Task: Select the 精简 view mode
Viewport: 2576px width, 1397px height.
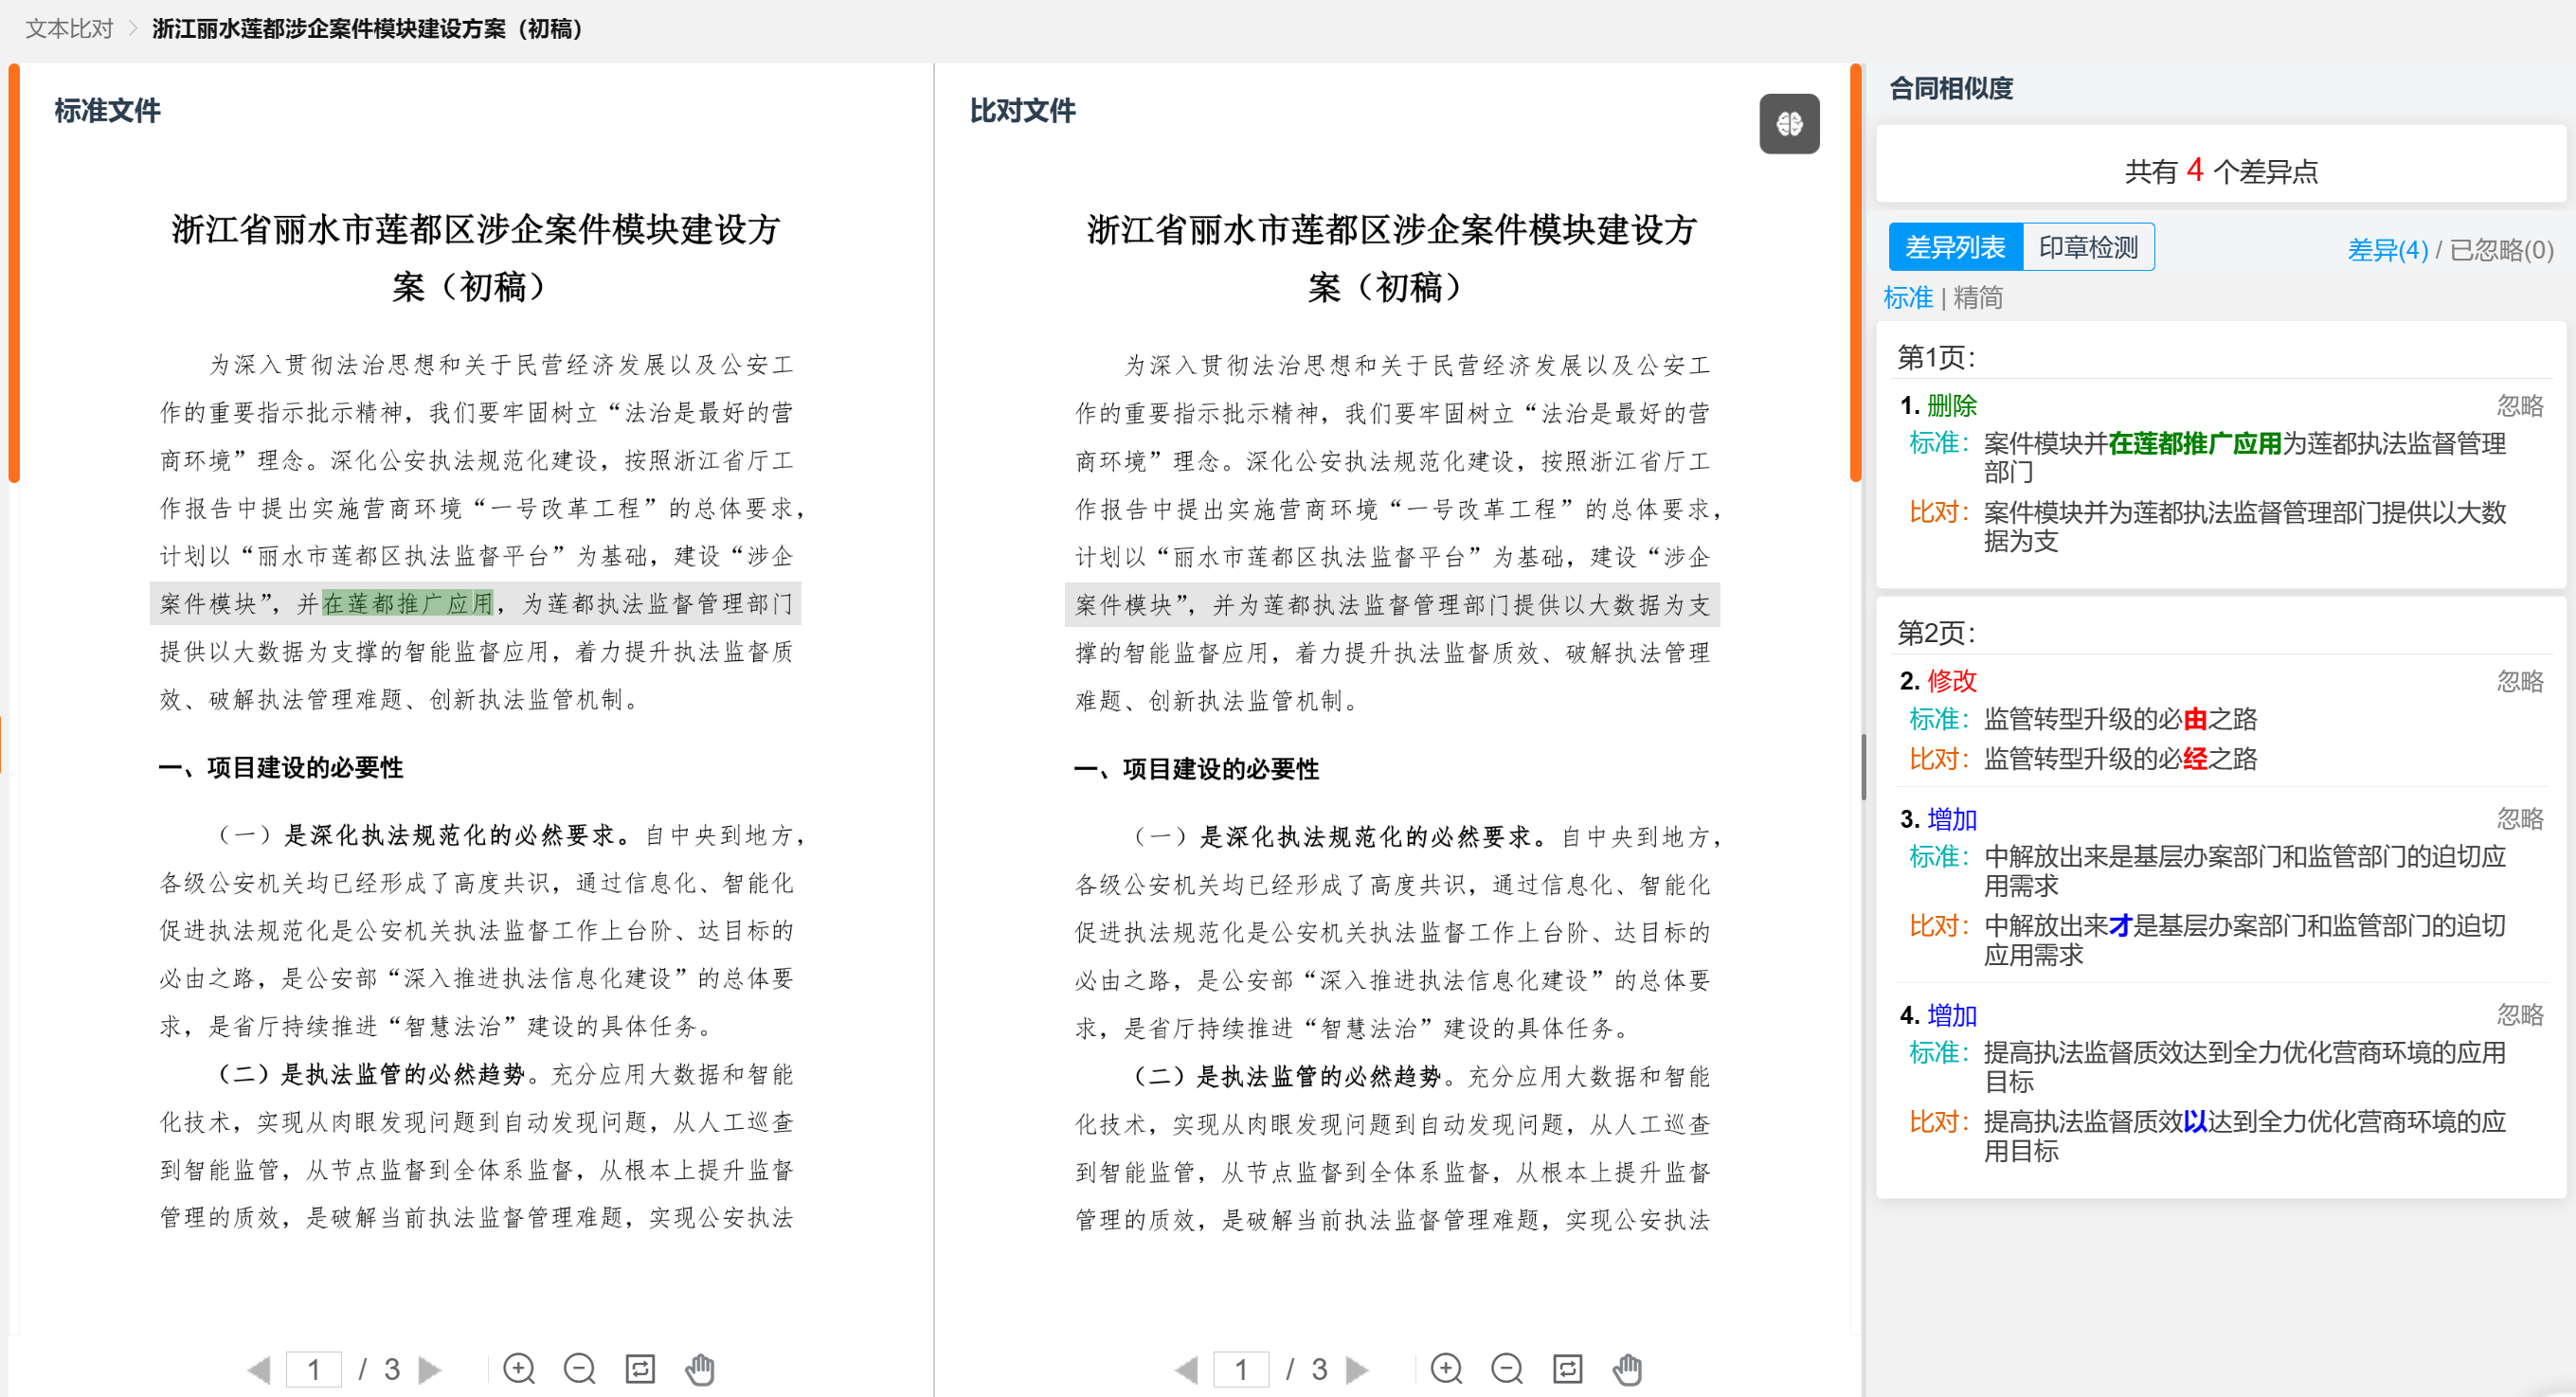Action: pos(1978,298)
